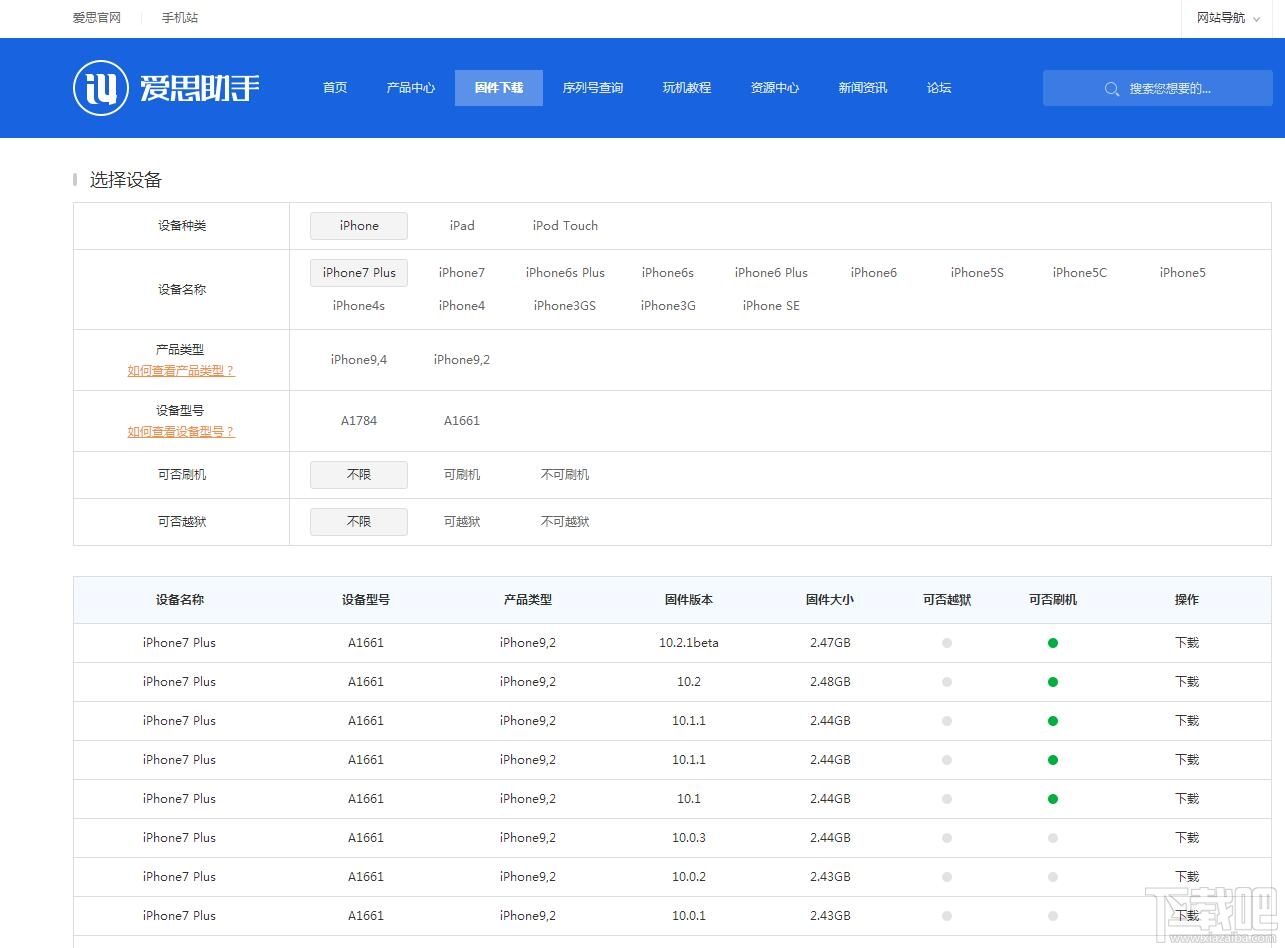Click 下载 in the 10.1 firmware row

pyautogui.click(x=1187, y=799)
